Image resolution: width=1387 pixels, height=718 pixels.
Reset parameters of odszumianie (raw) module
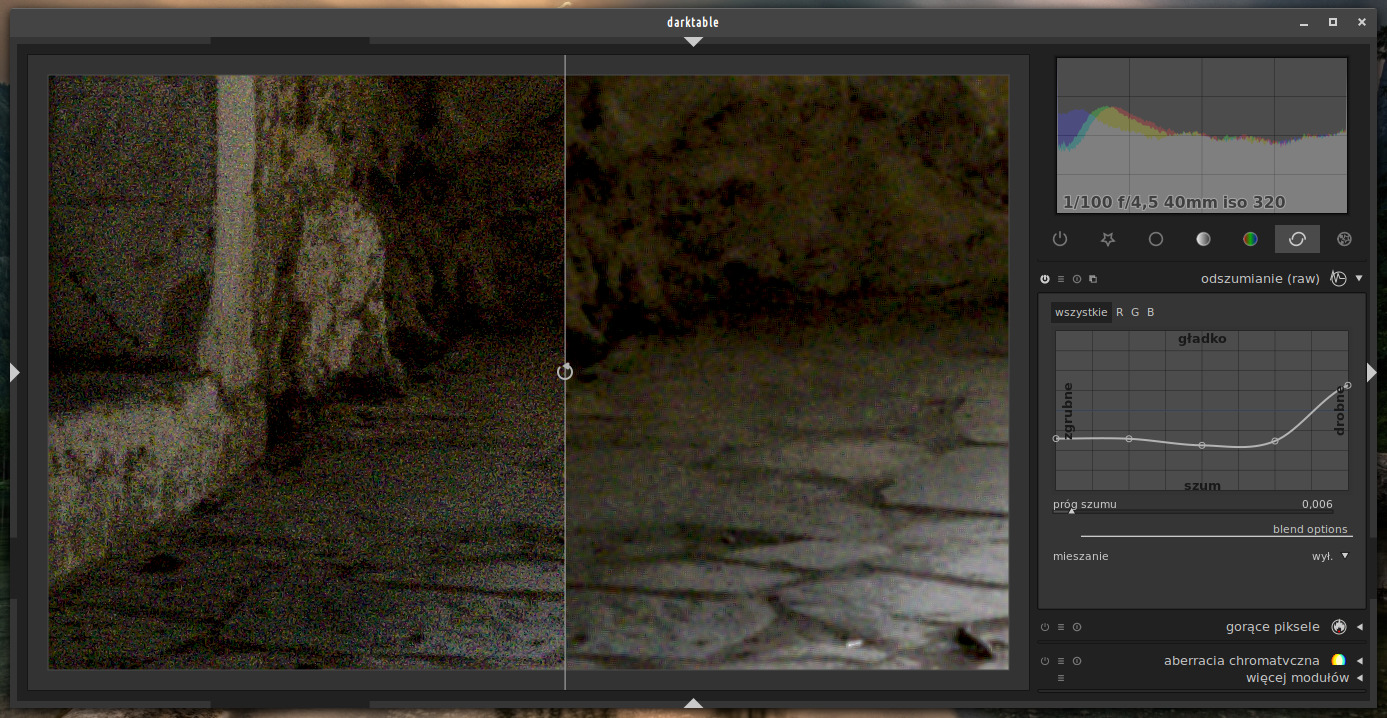1077,279
